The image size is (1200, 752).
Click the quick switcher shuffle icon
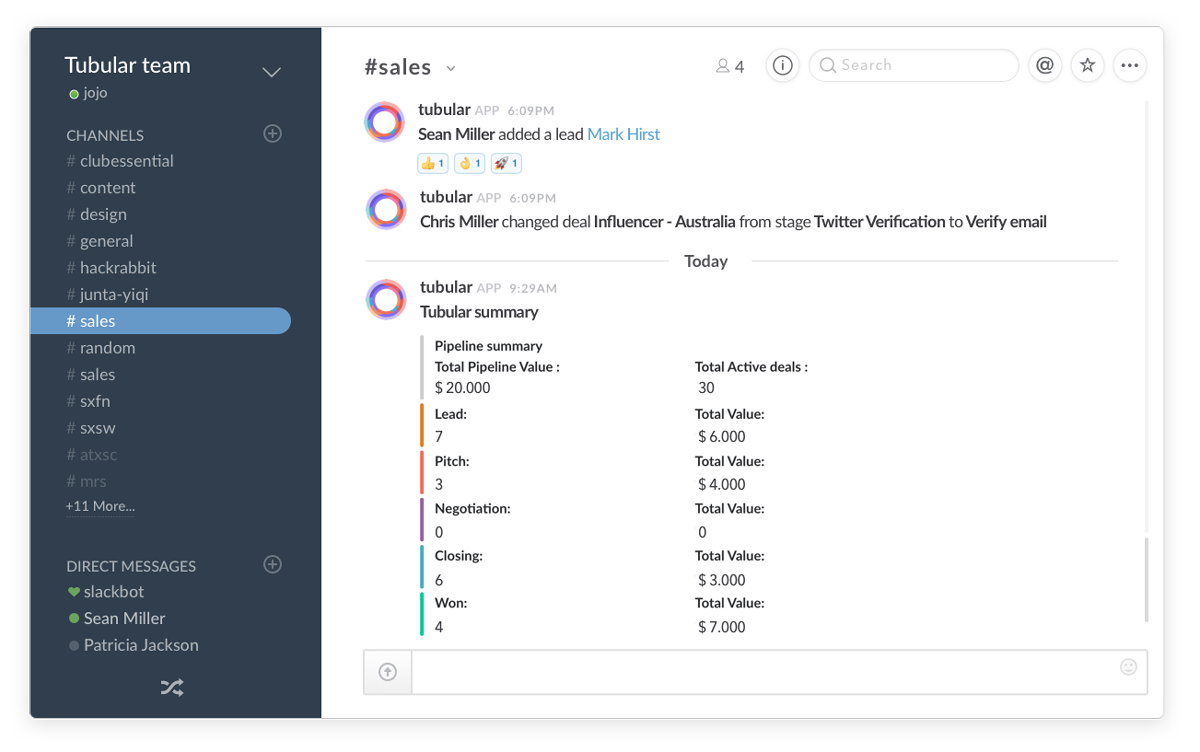click(172, 688)
